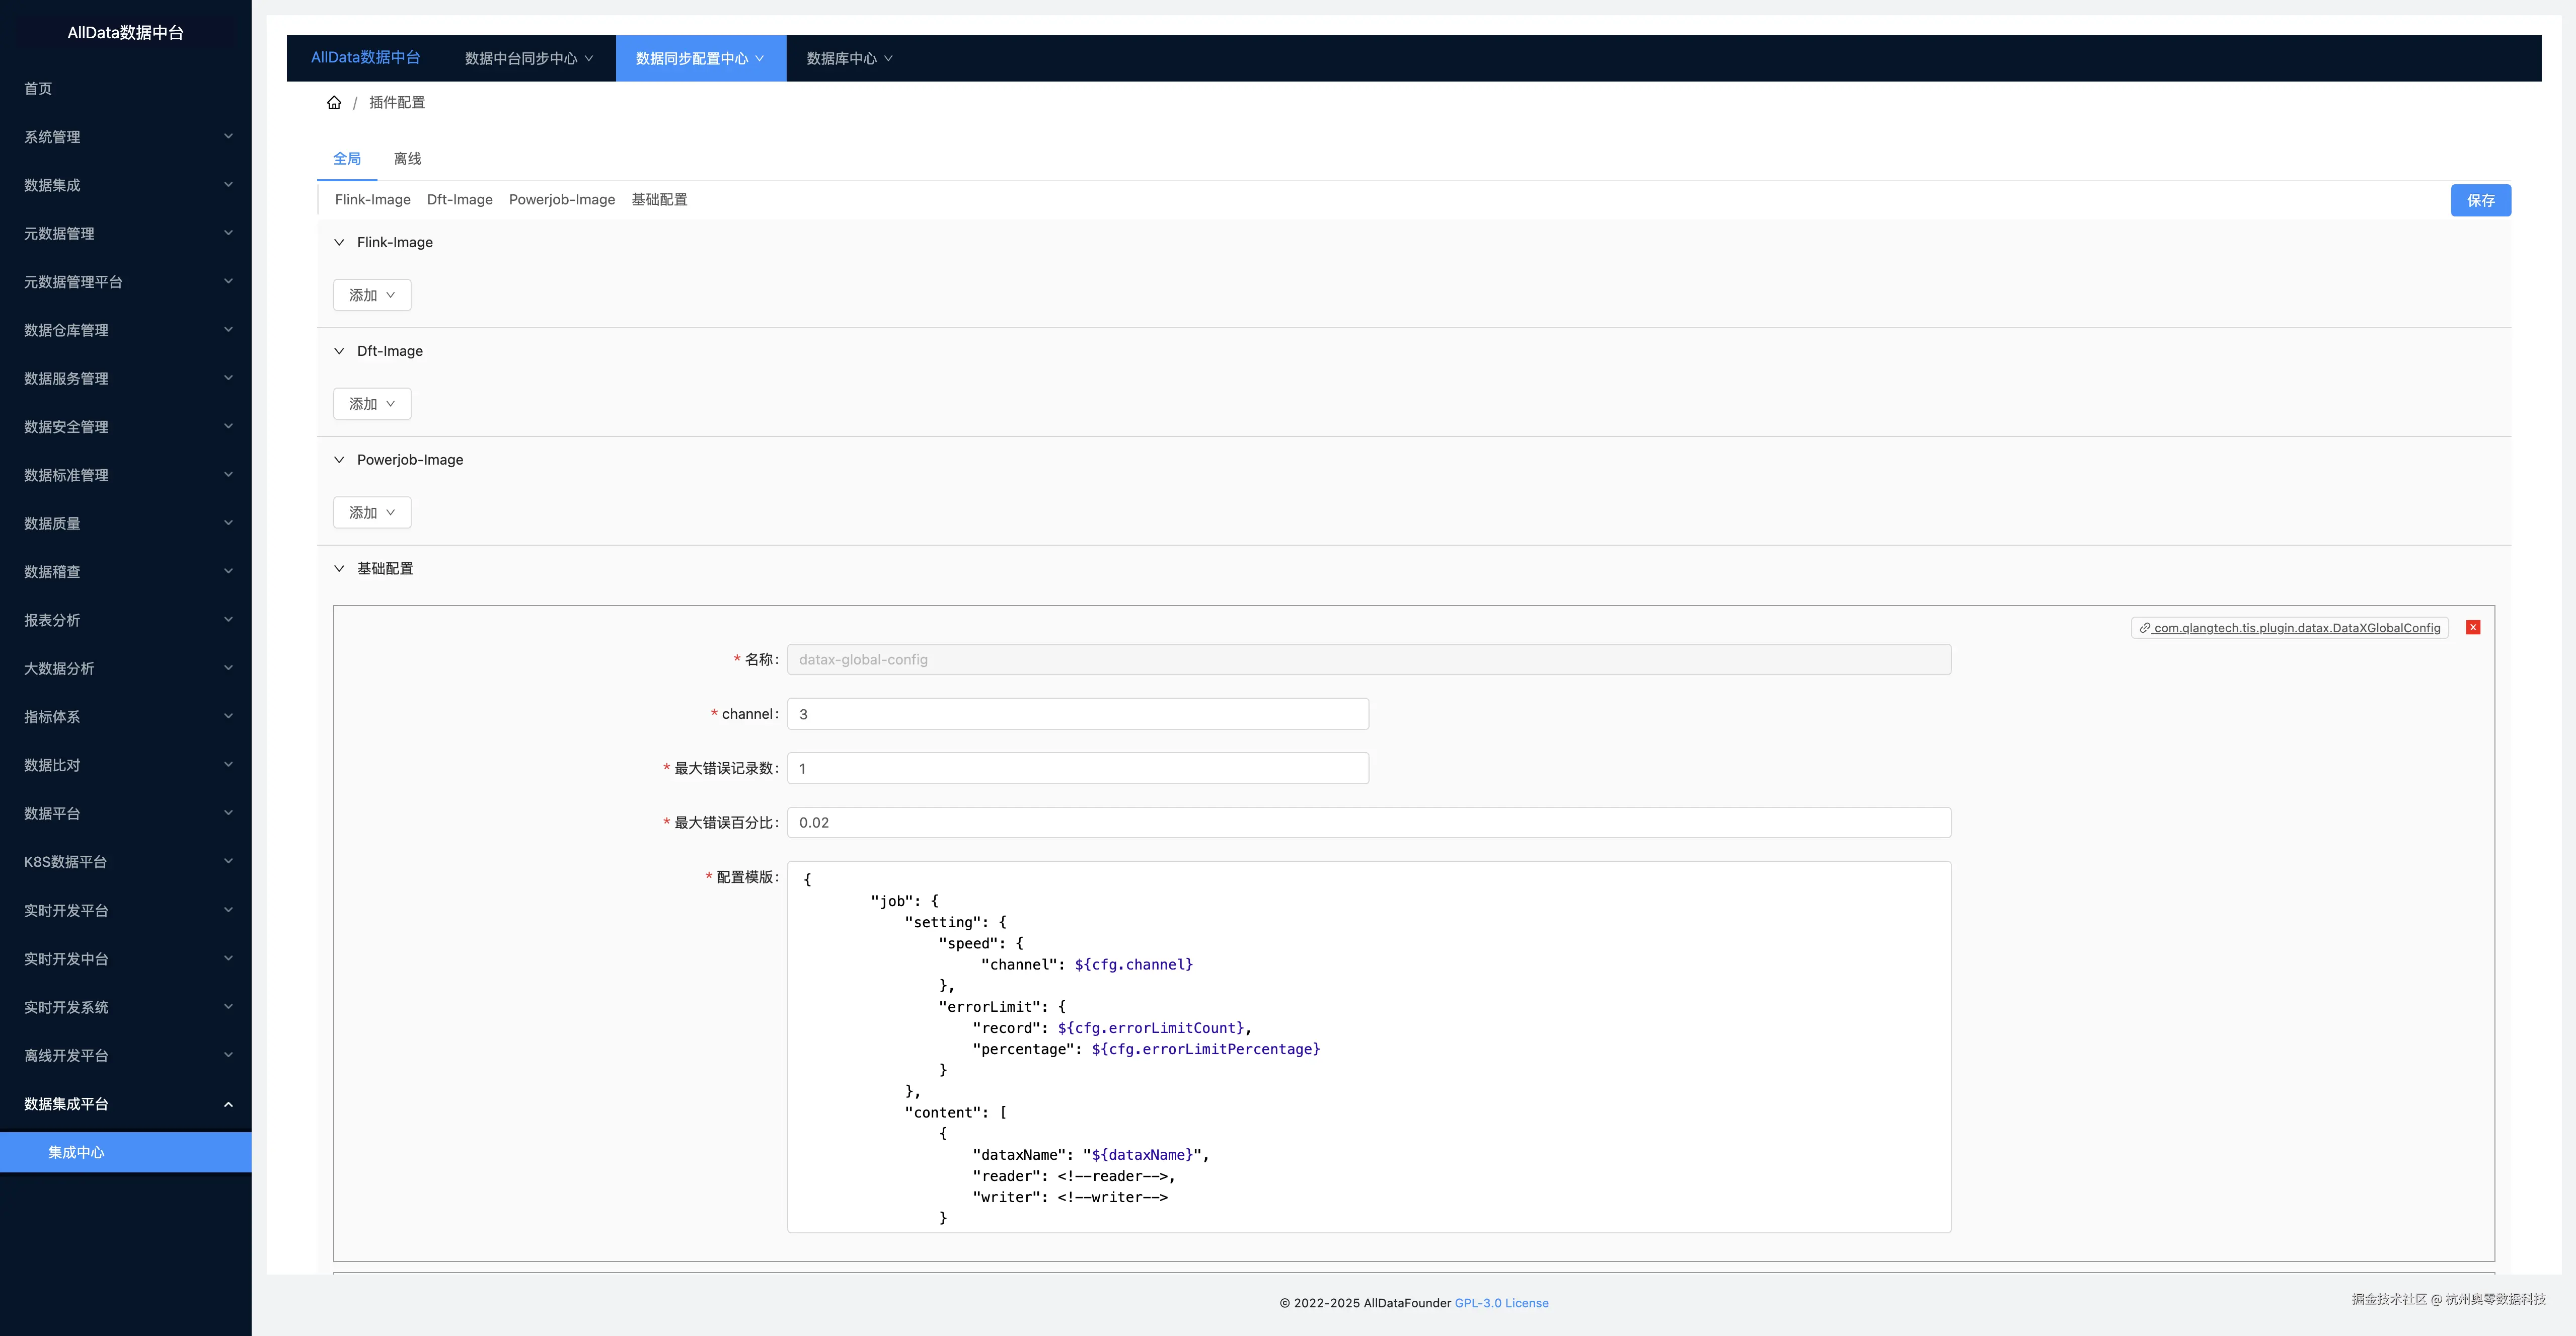Screen dimensions: 2576x1336
Task: Open 添加 dropdown under Powerjob-Image
Action: (372, 513)
